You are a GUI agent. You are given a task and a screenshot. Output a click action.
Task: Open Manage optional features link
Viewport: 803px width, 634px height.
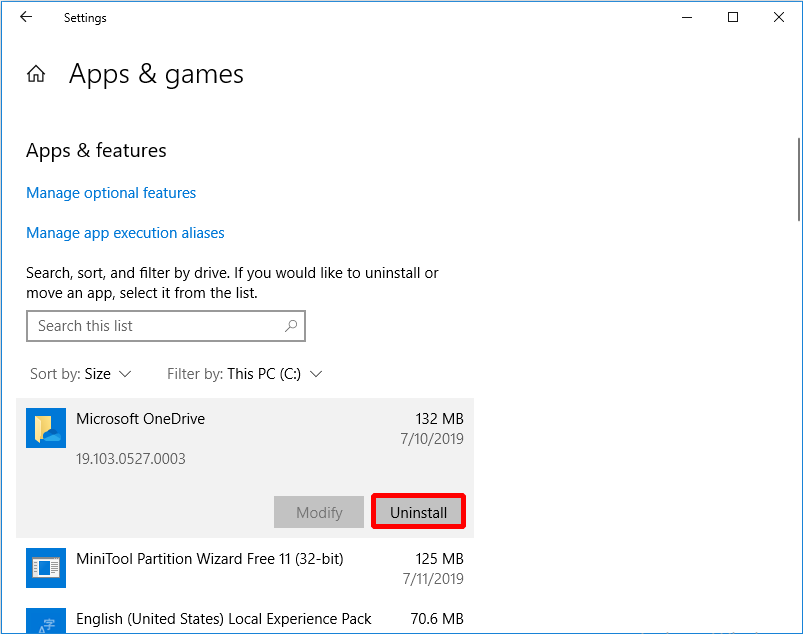[111, 193]
